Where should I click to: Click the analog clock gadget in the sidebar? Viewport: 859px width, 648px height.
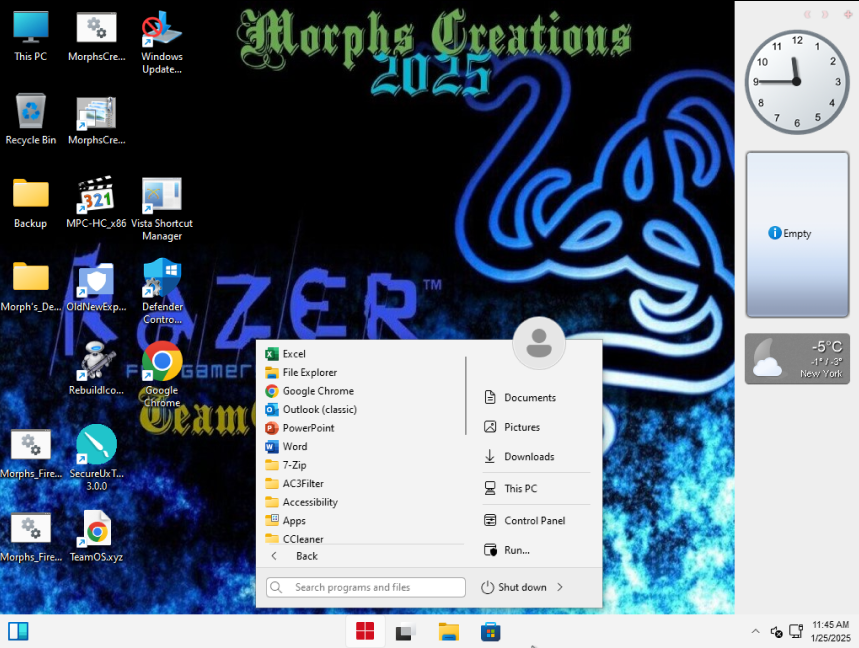(797, 82)
